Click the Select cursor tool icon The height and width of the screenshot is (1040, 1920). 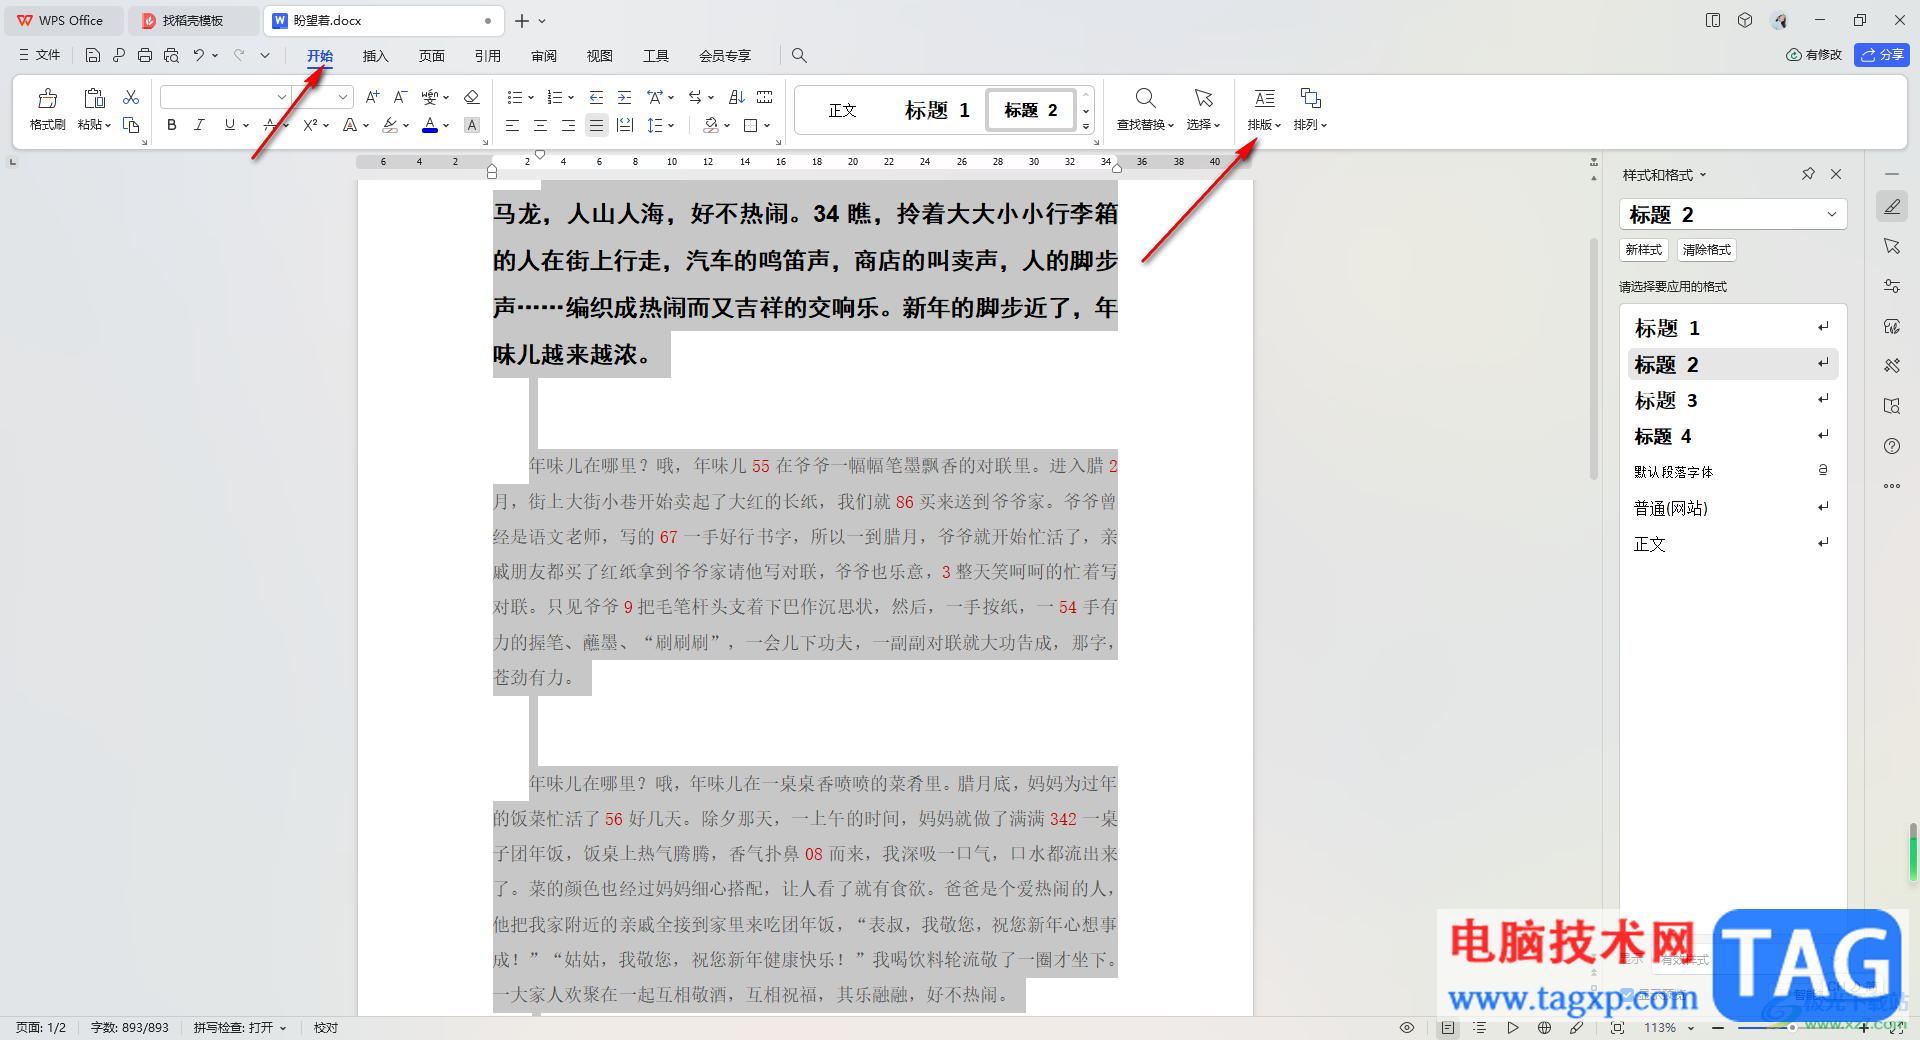(x=1203, y=98)
